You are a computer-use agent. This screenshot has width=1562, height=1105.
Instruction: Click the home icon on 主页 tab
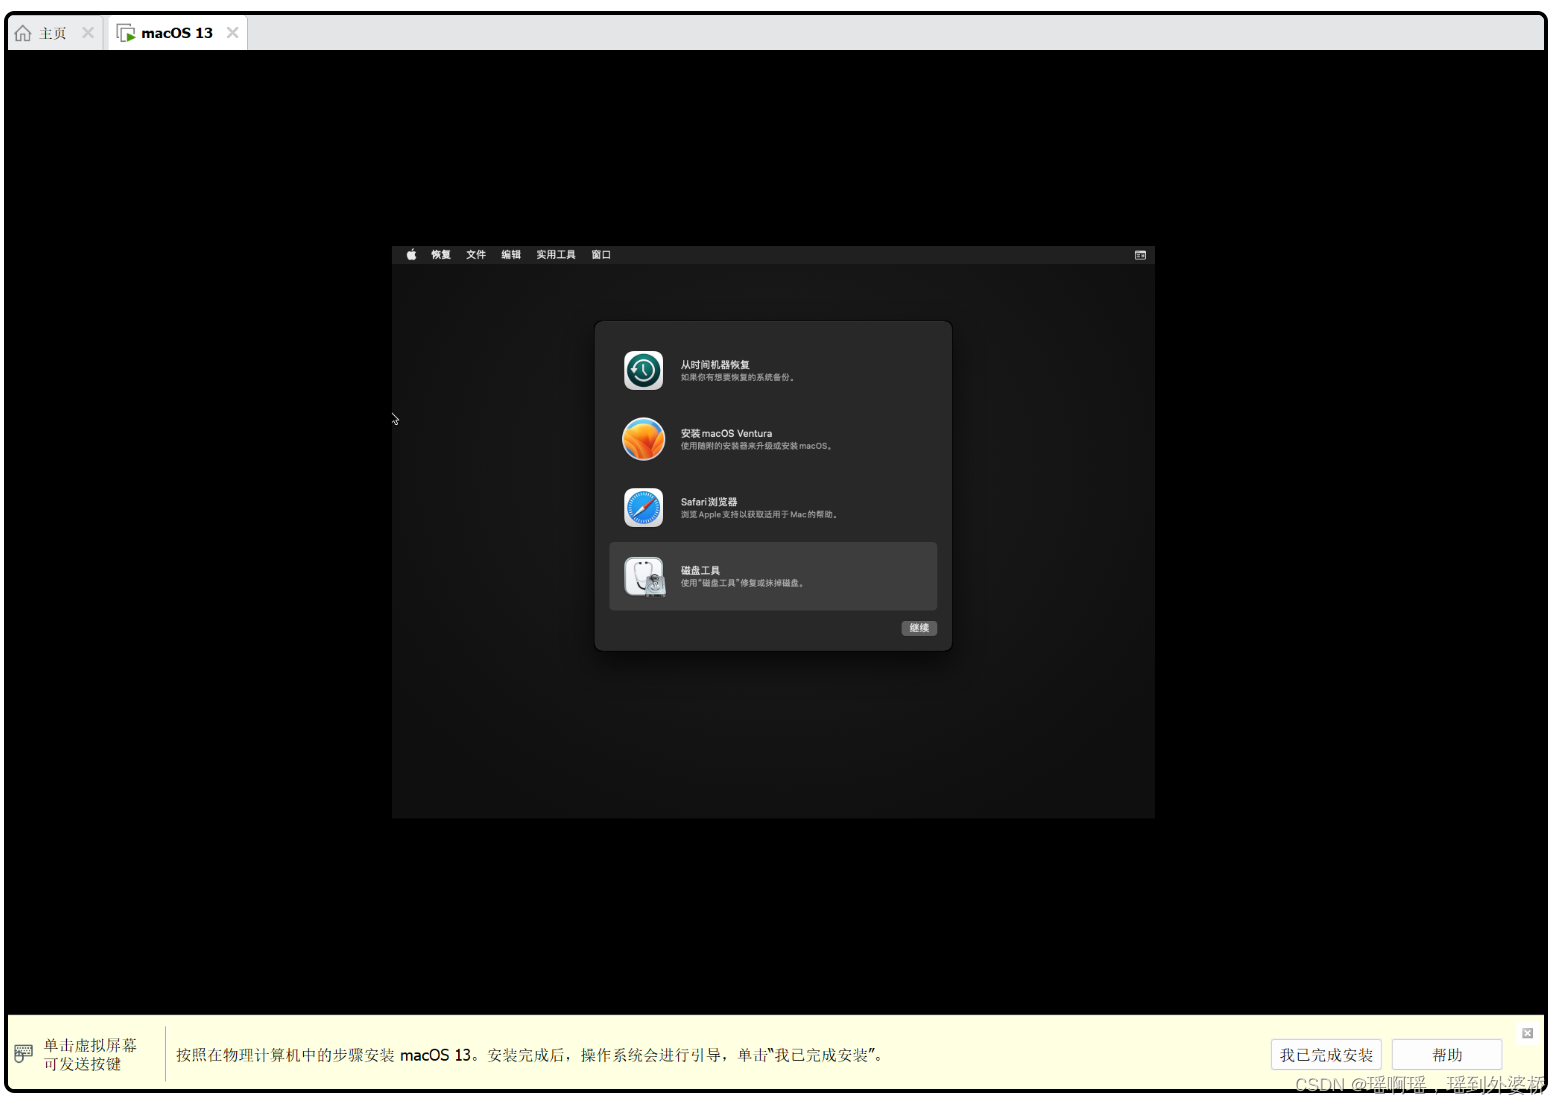pos(23,33)
